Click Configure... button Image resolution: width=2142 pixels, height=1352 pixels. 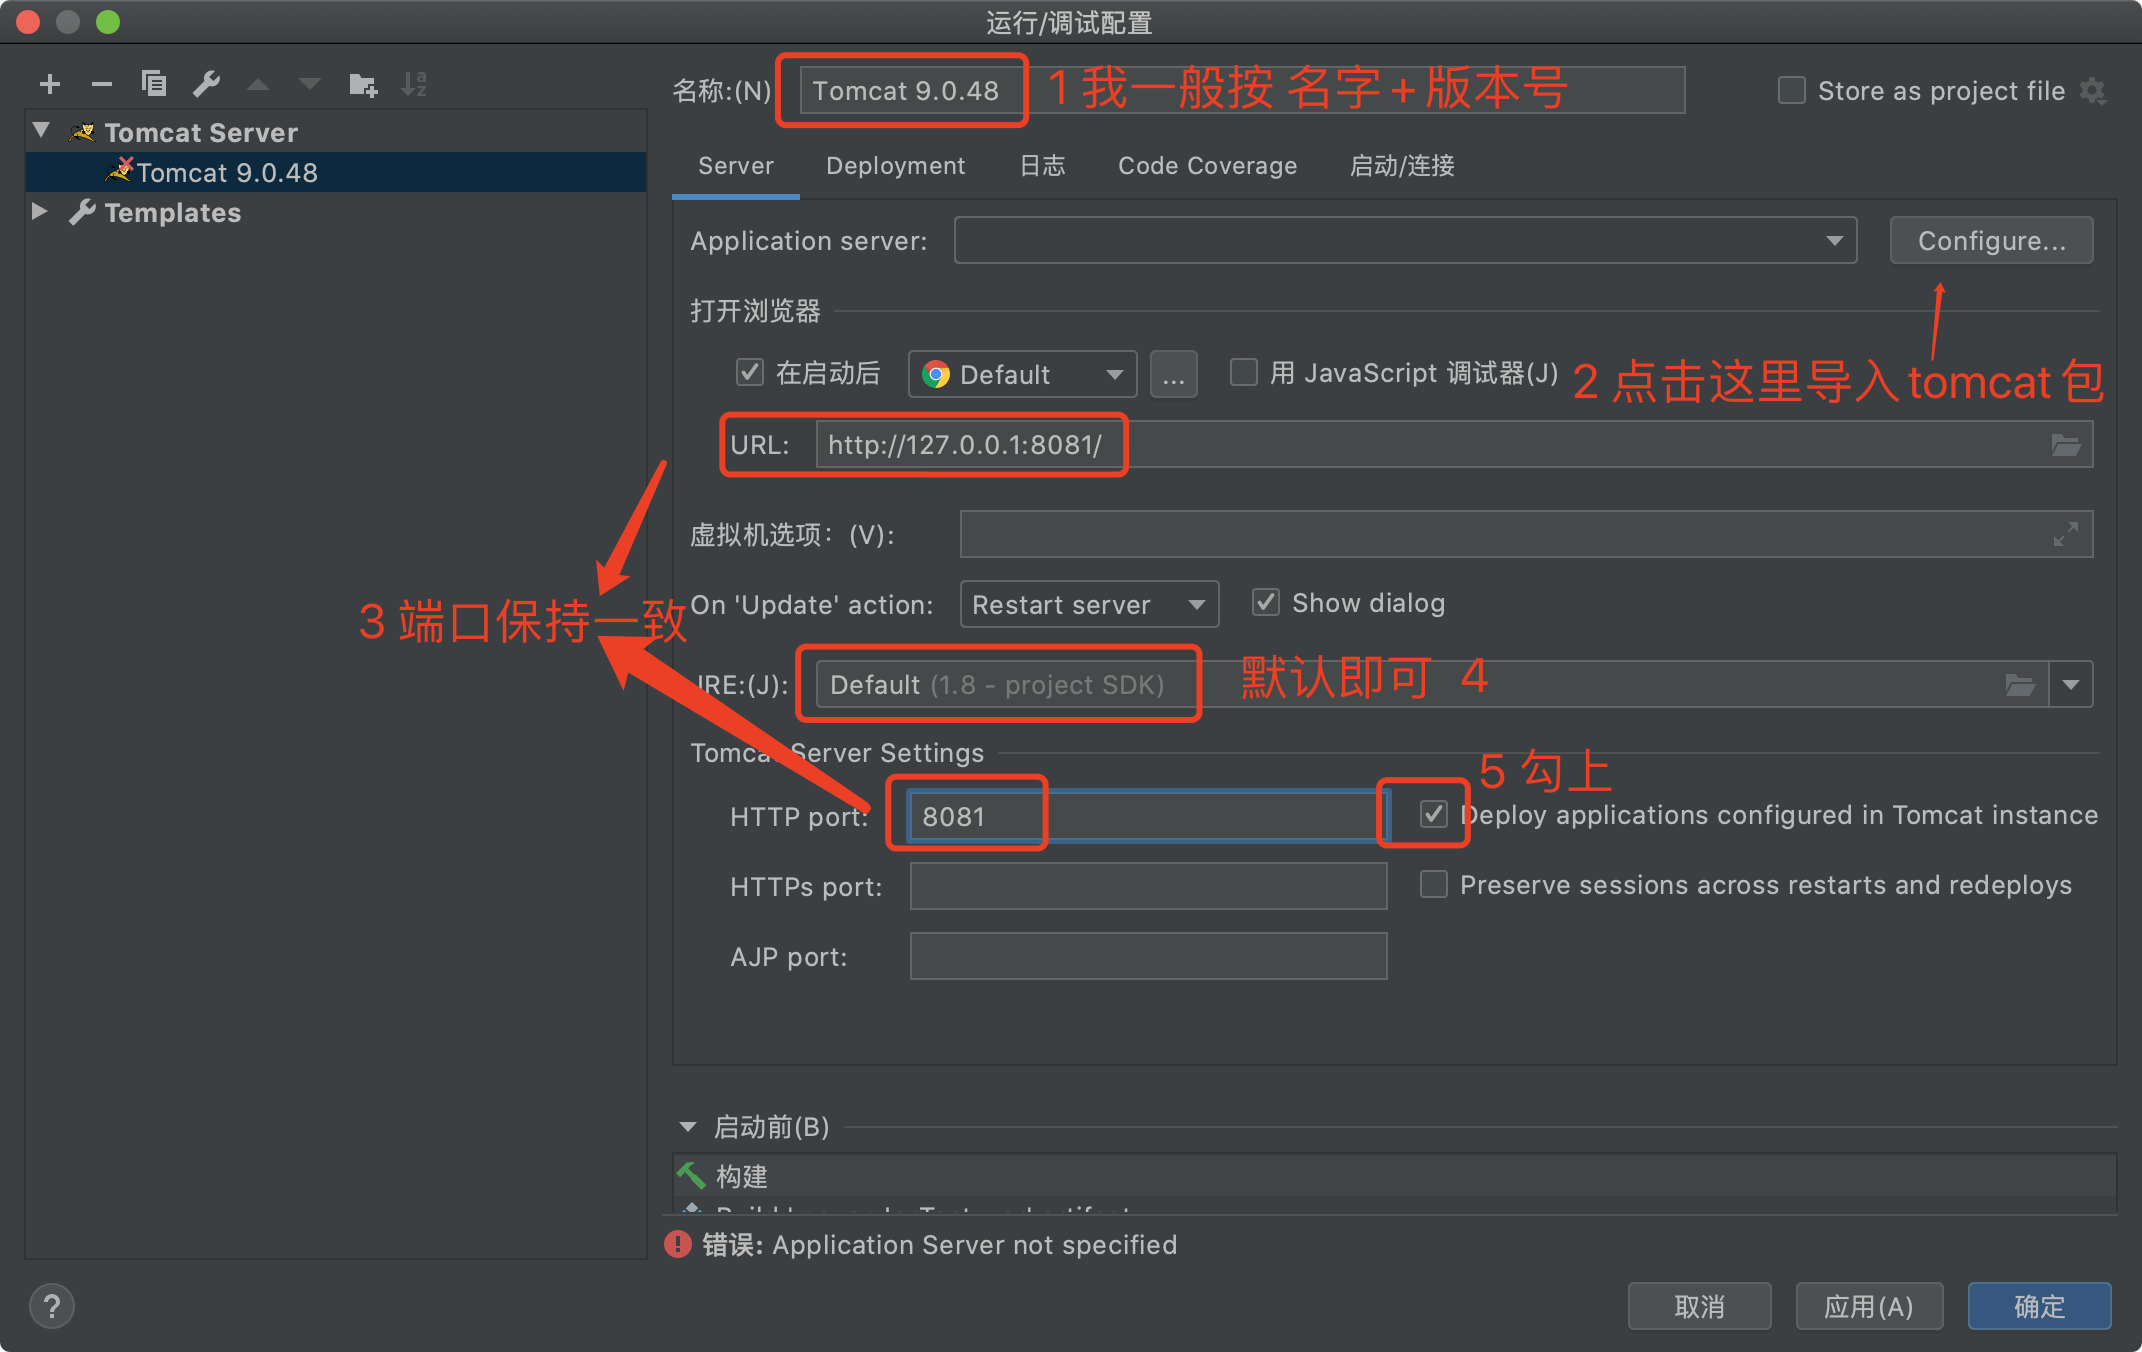click(1991, 241)
